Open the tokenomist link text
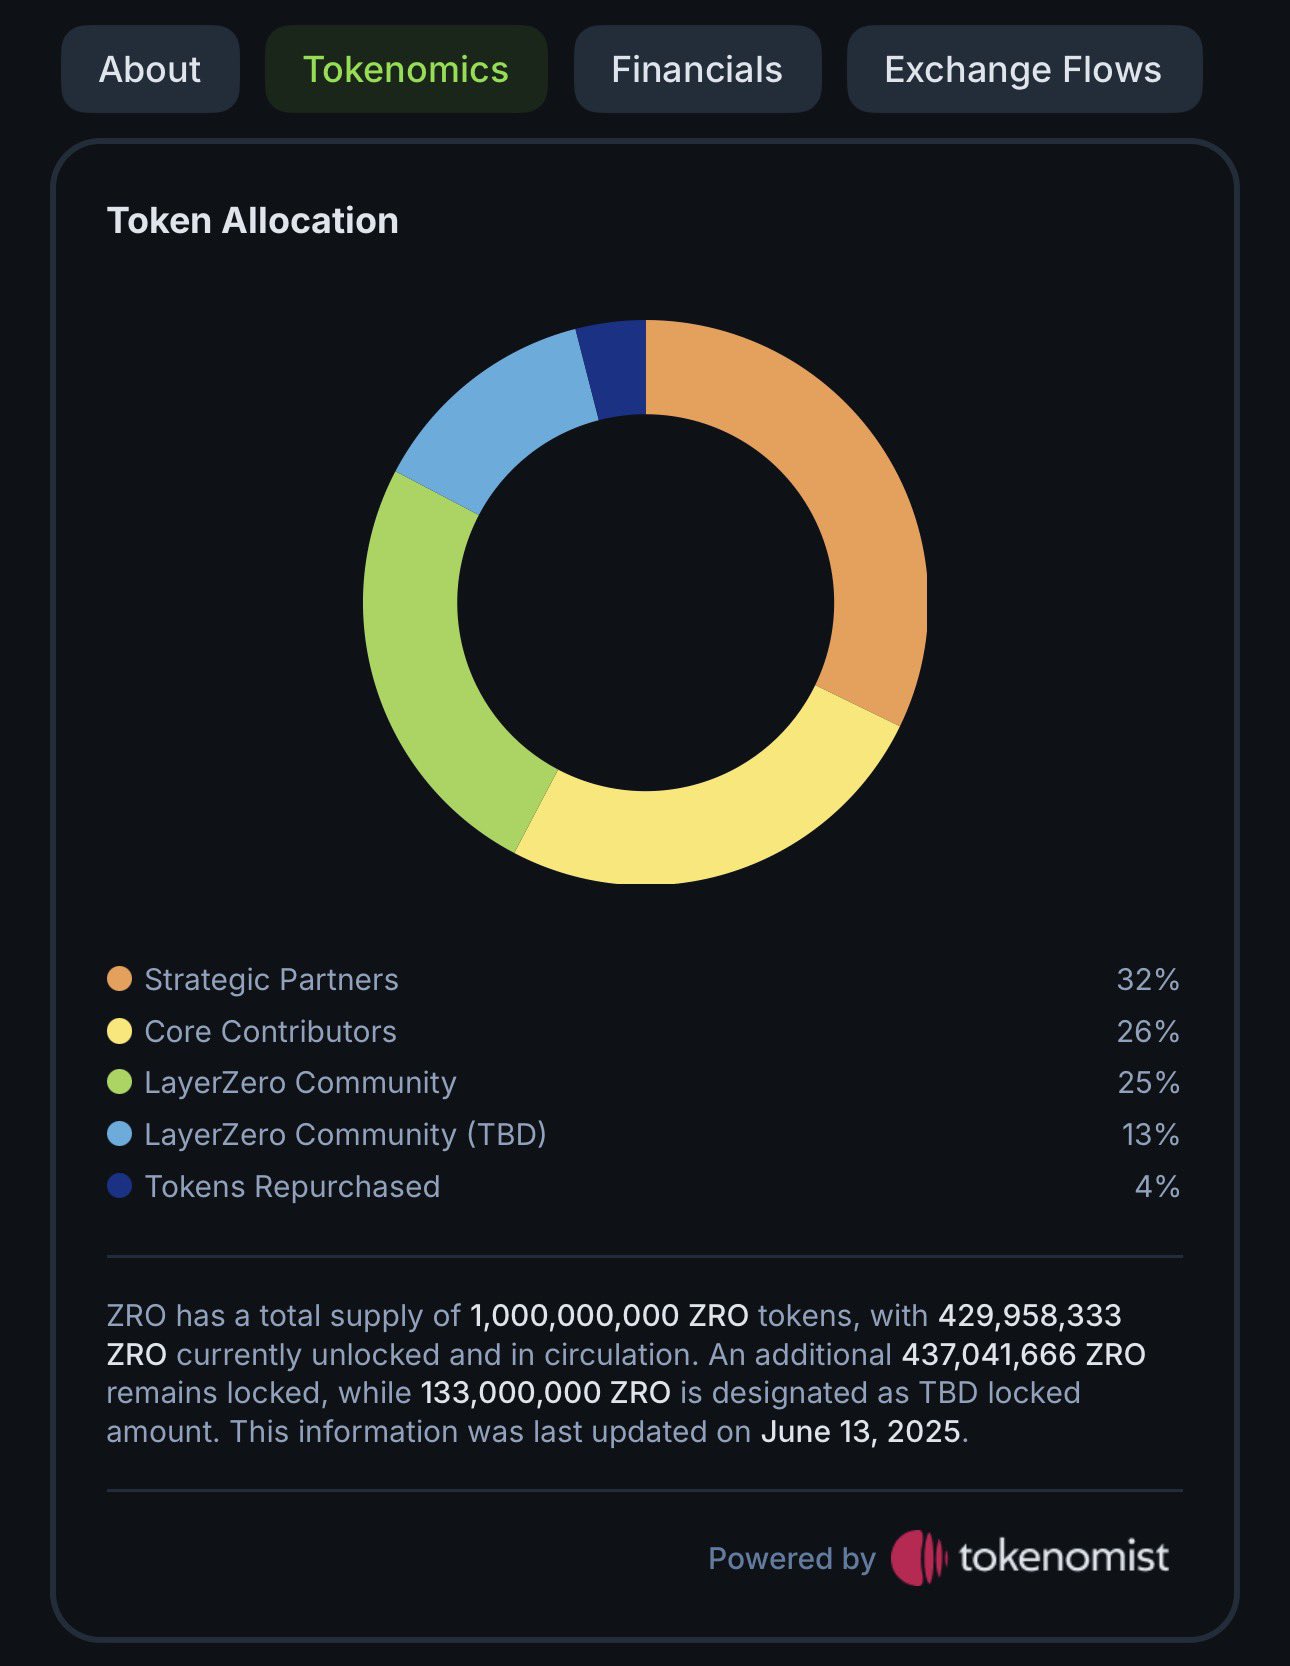1290x1666 pixels. [x=1063, y=1557]
